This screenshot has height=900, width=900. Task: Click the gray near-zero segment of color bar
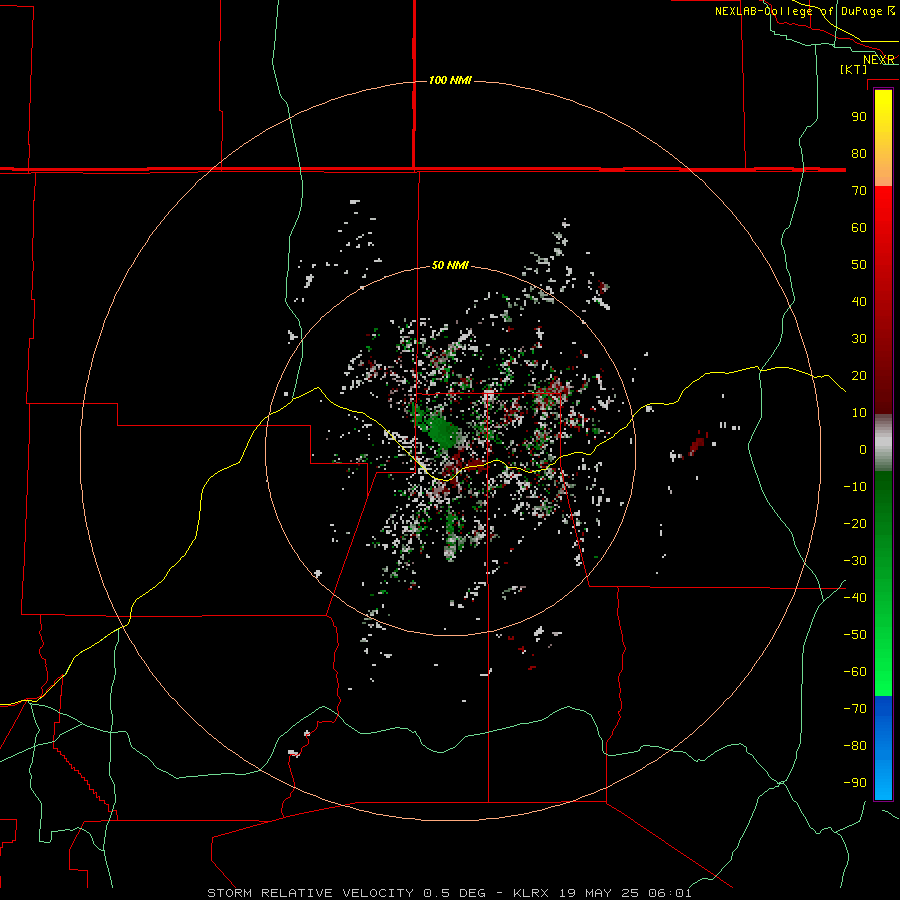(883, 443)
